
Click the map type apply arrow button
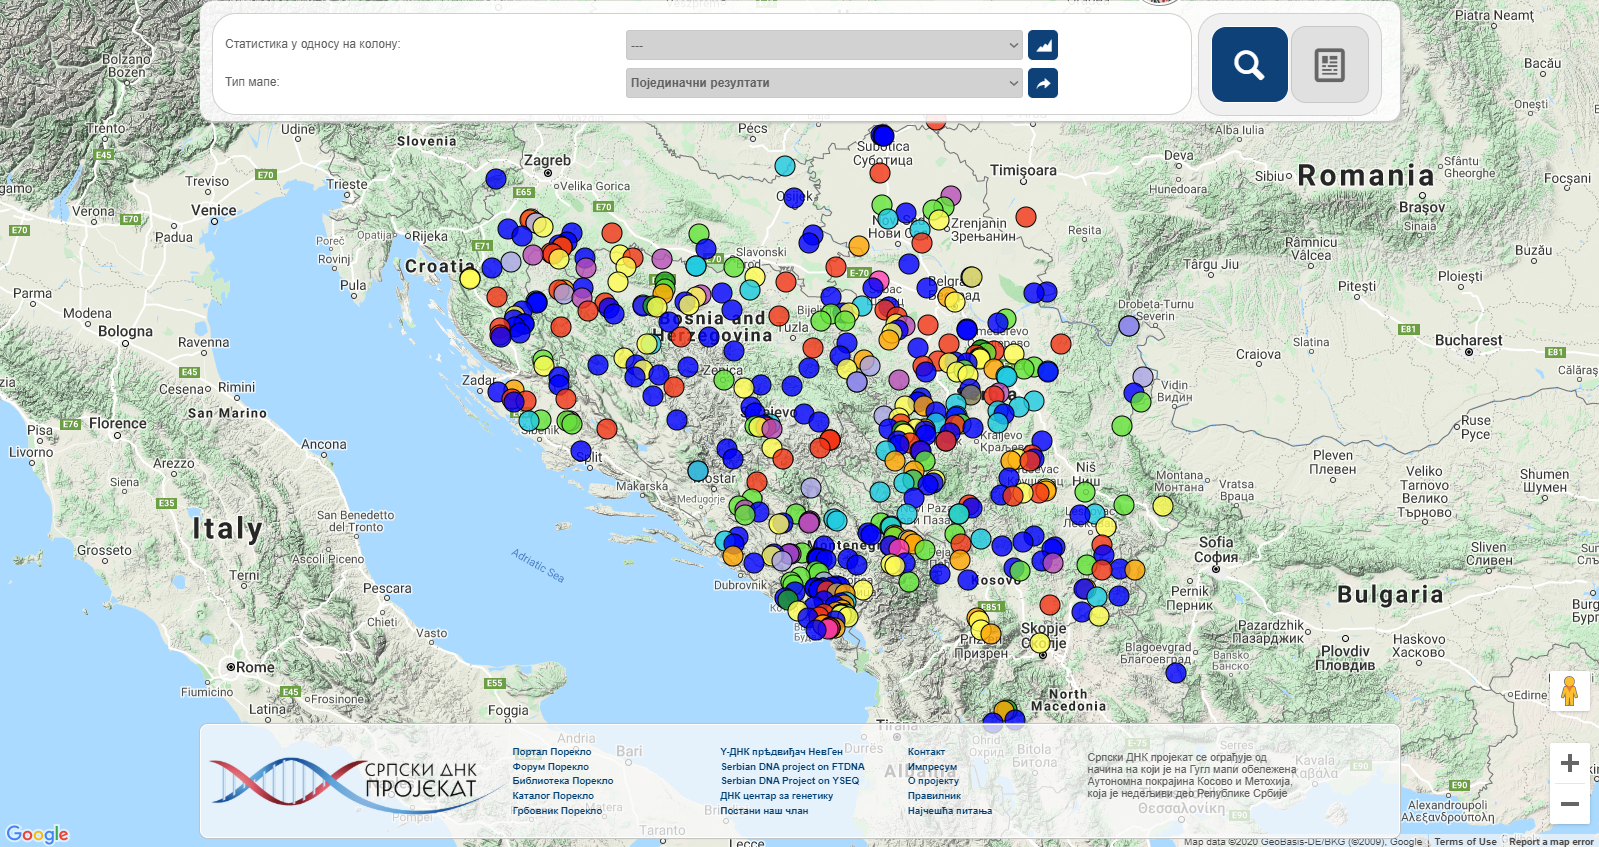[1043, 83]
